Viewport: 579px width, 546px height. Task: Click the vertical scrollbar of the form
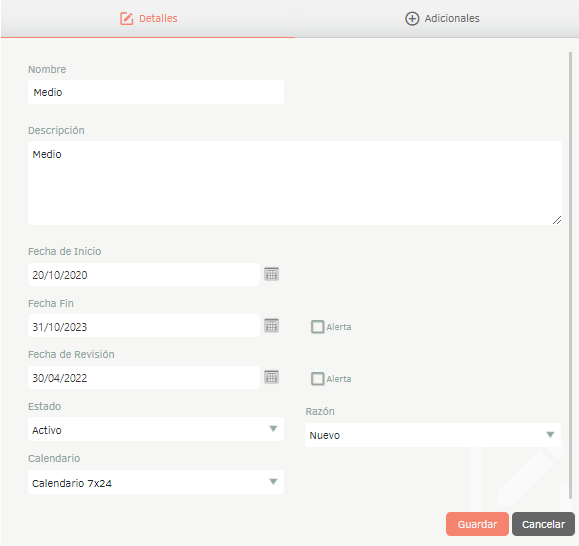[570, 275]
